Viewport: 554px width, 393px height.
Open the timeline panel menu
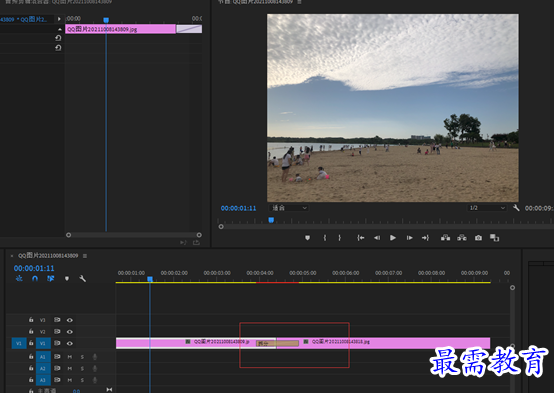[85, 256]
